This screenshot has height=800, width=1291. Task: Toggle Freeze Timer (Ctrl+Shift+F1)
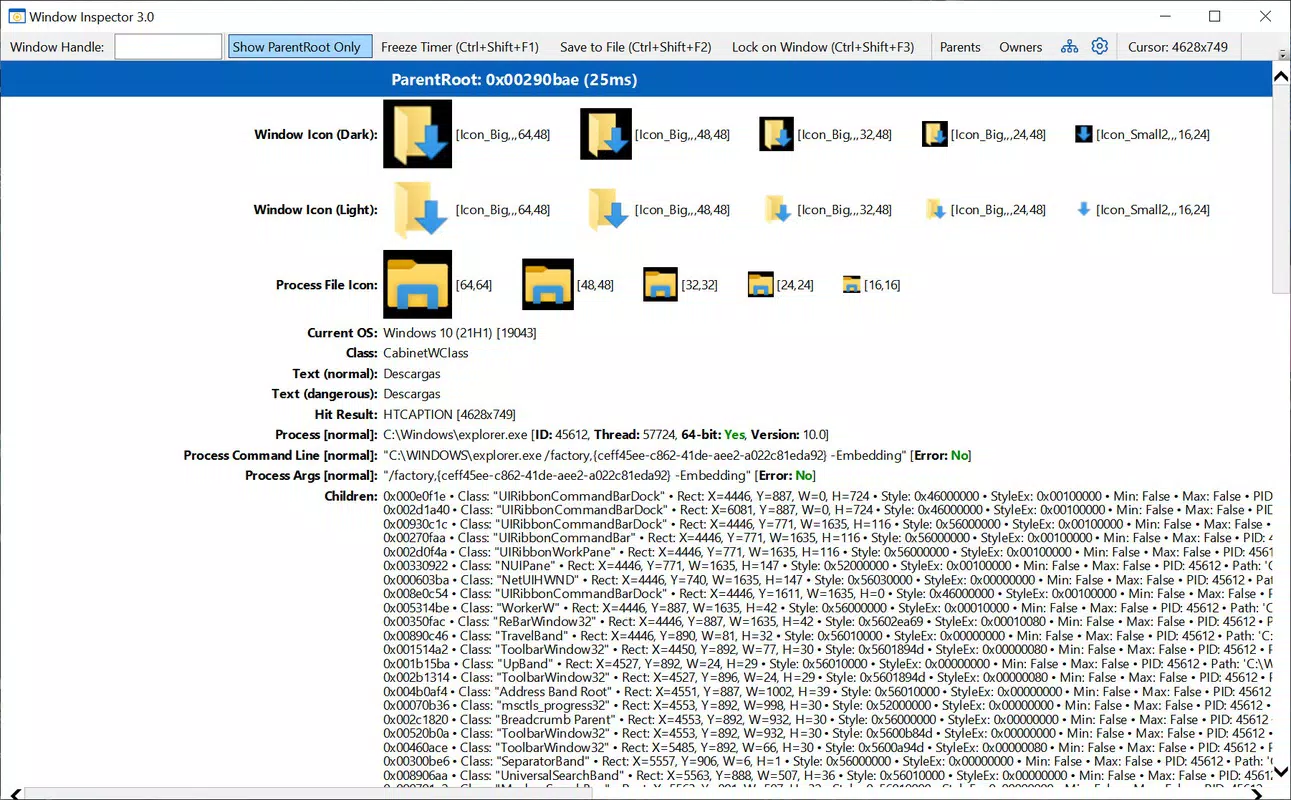point(460,46)
